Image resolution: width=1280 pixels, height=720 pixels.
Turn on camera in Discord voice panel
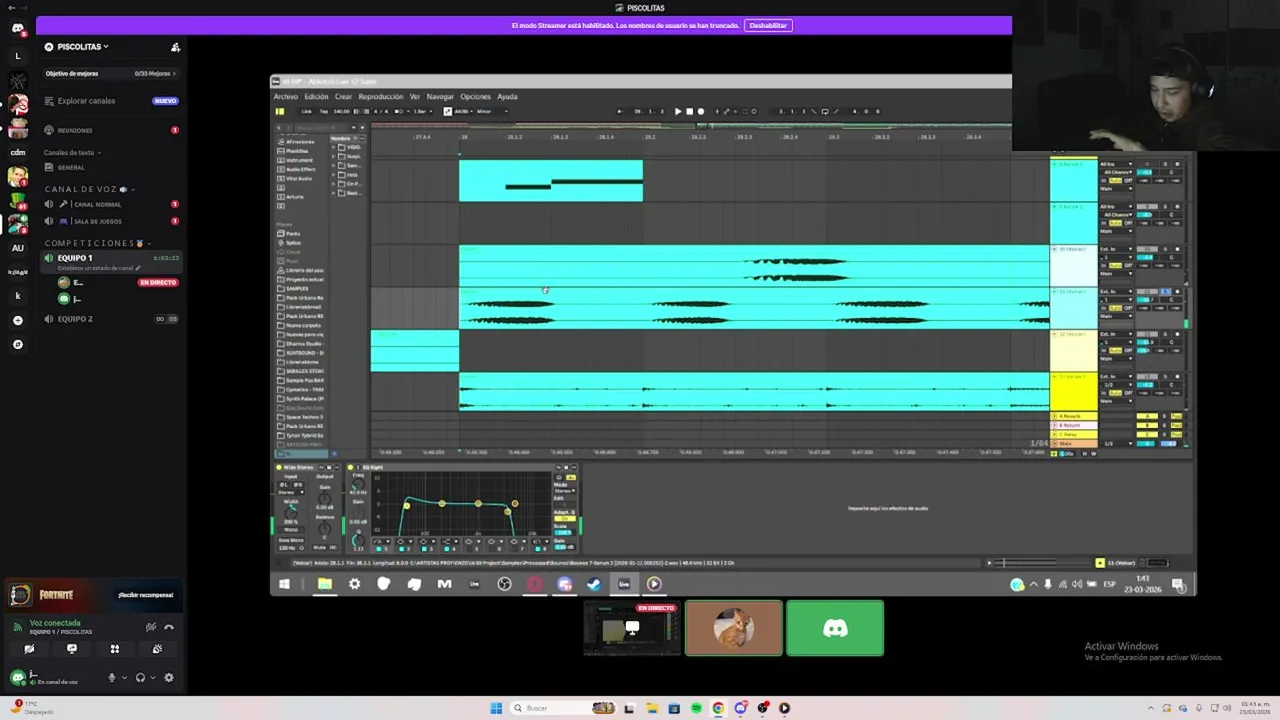29,649
